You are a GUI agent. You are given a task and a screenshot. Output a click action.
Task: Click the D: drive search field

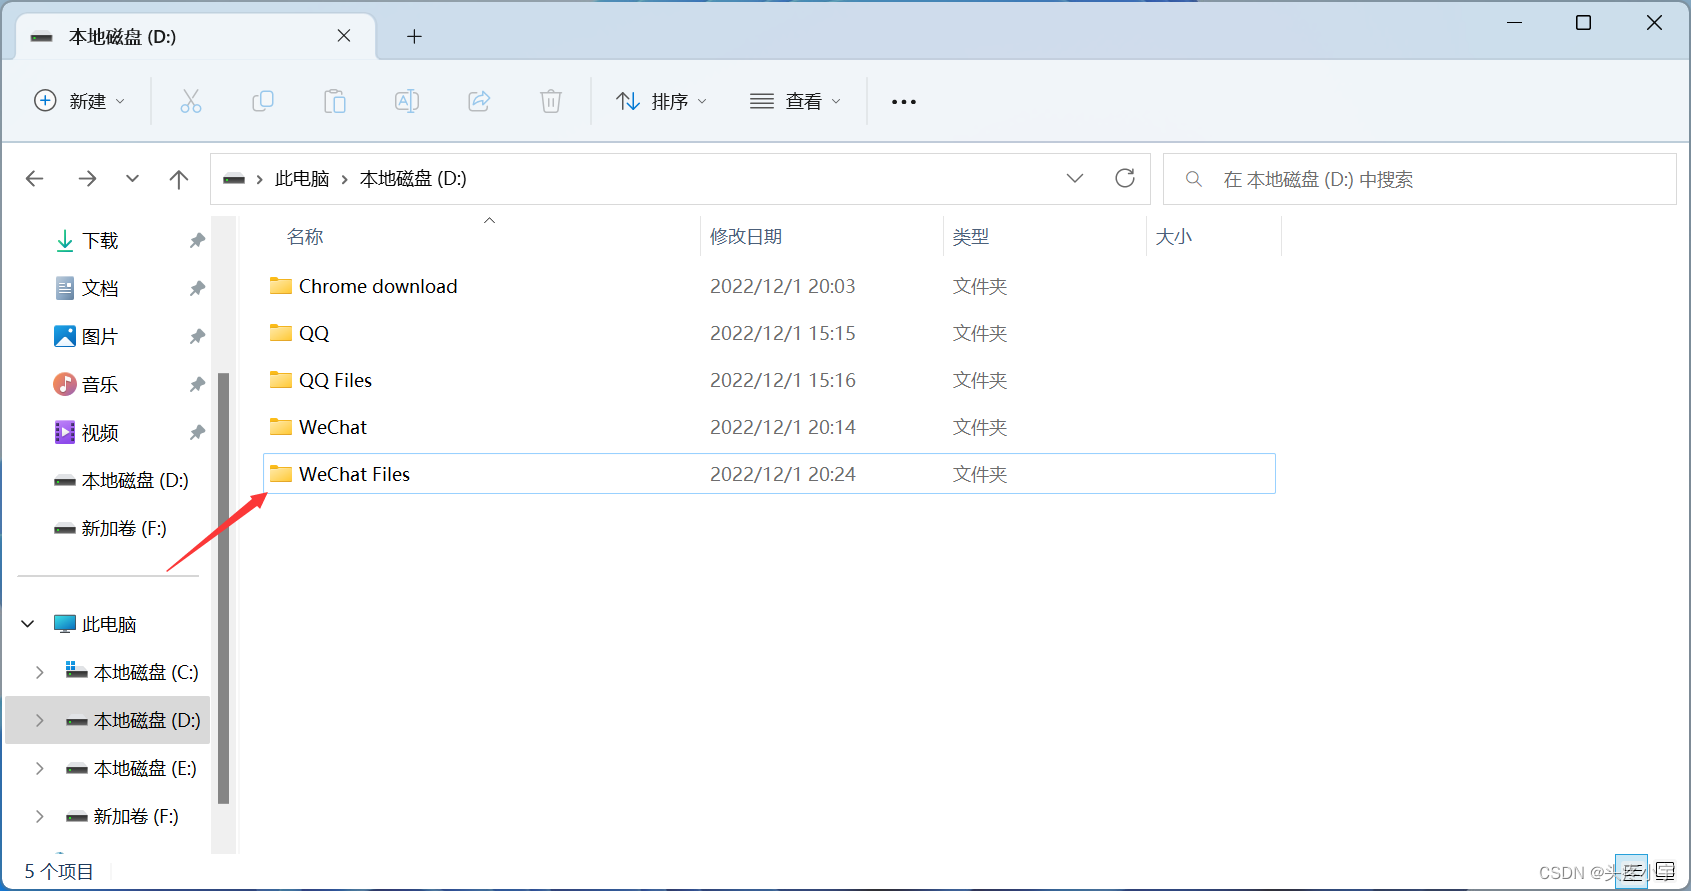(x=1420, y=179)
